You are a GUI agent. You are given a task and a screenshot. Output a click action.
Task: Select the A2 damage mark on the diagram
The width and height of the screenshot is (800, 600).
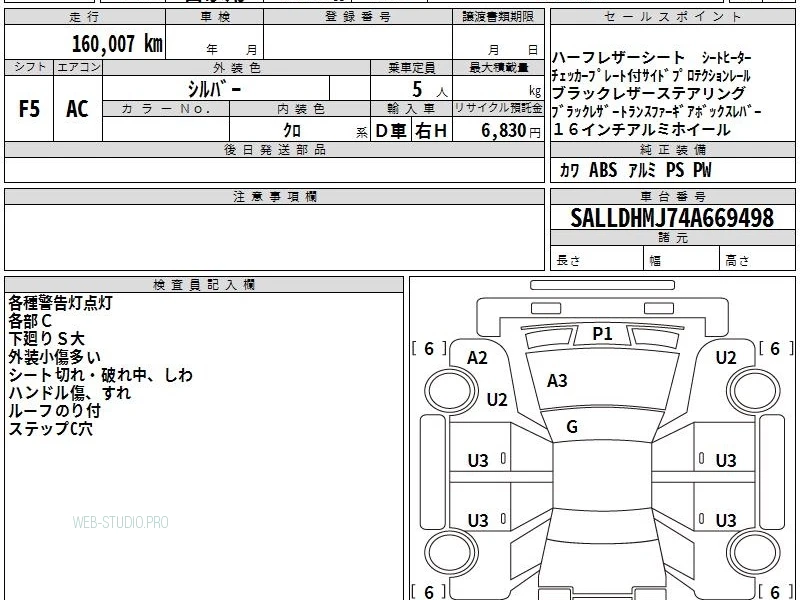(x=478, y=358)
